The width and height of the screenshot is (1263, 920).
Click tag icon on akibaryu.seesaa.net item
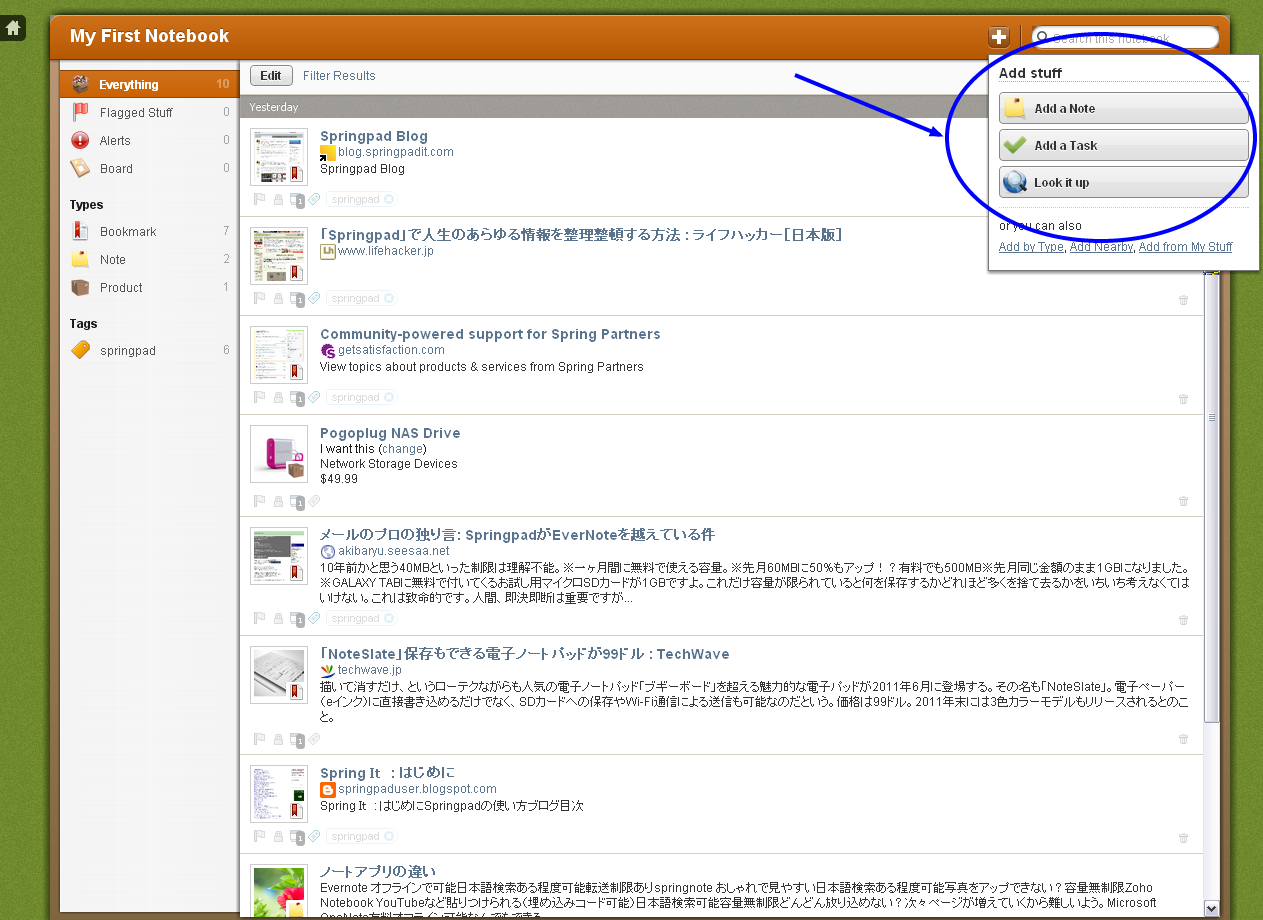coord(314,618)
